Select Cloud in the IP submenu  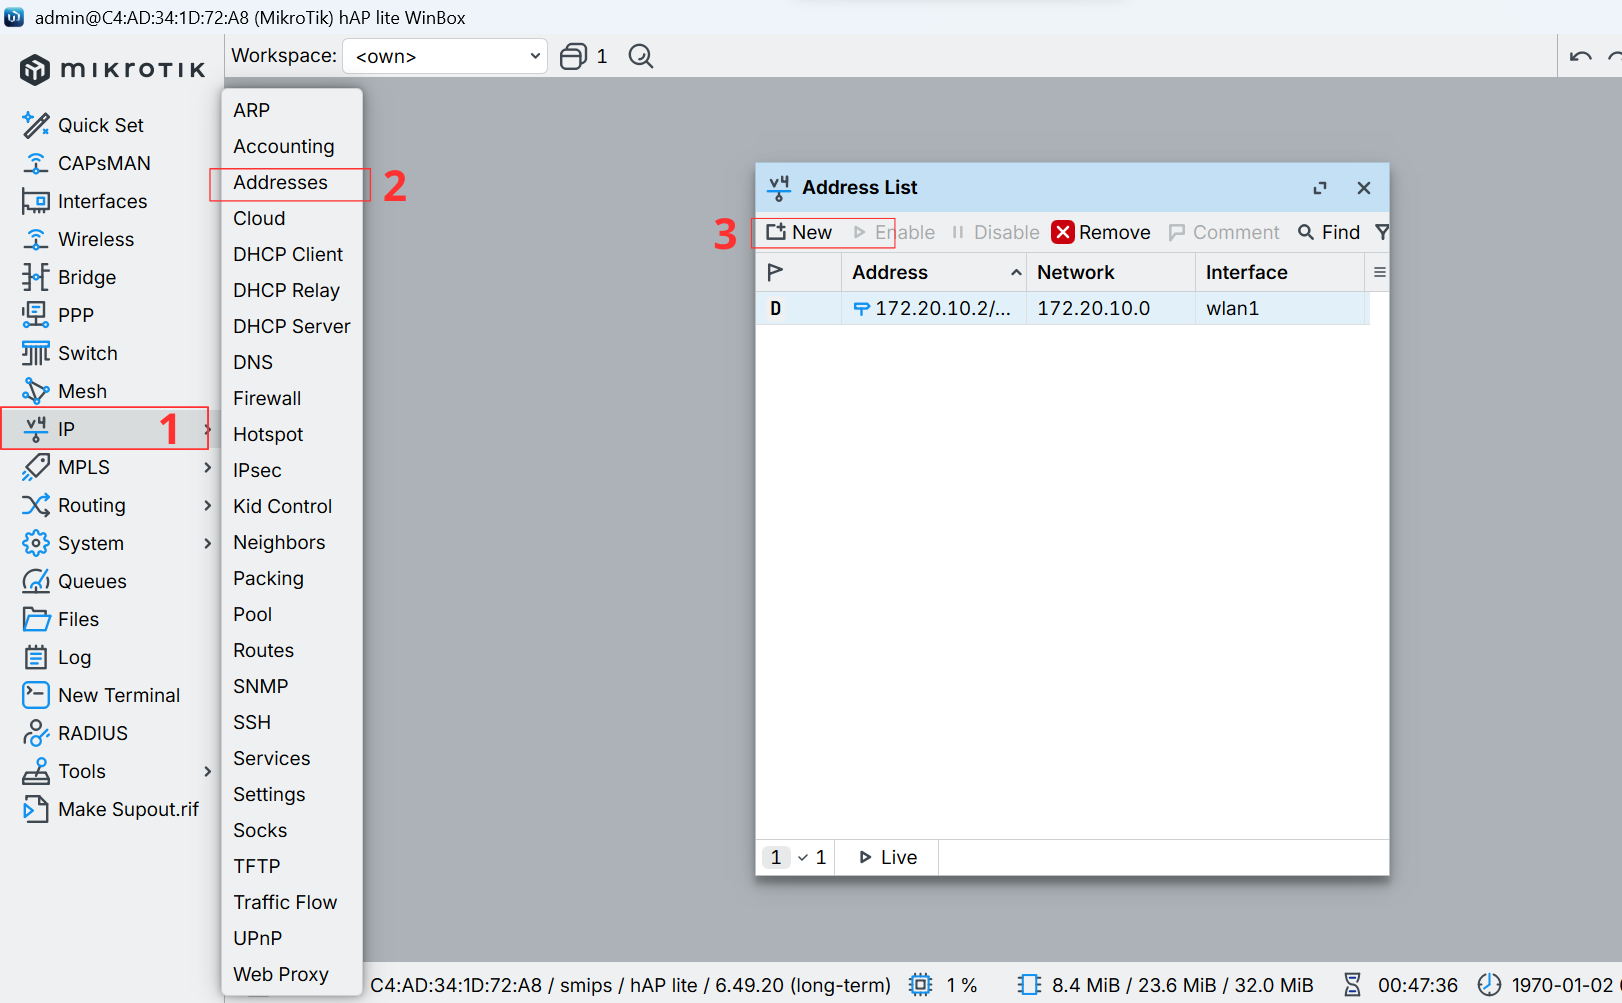(x=259, y=218)
